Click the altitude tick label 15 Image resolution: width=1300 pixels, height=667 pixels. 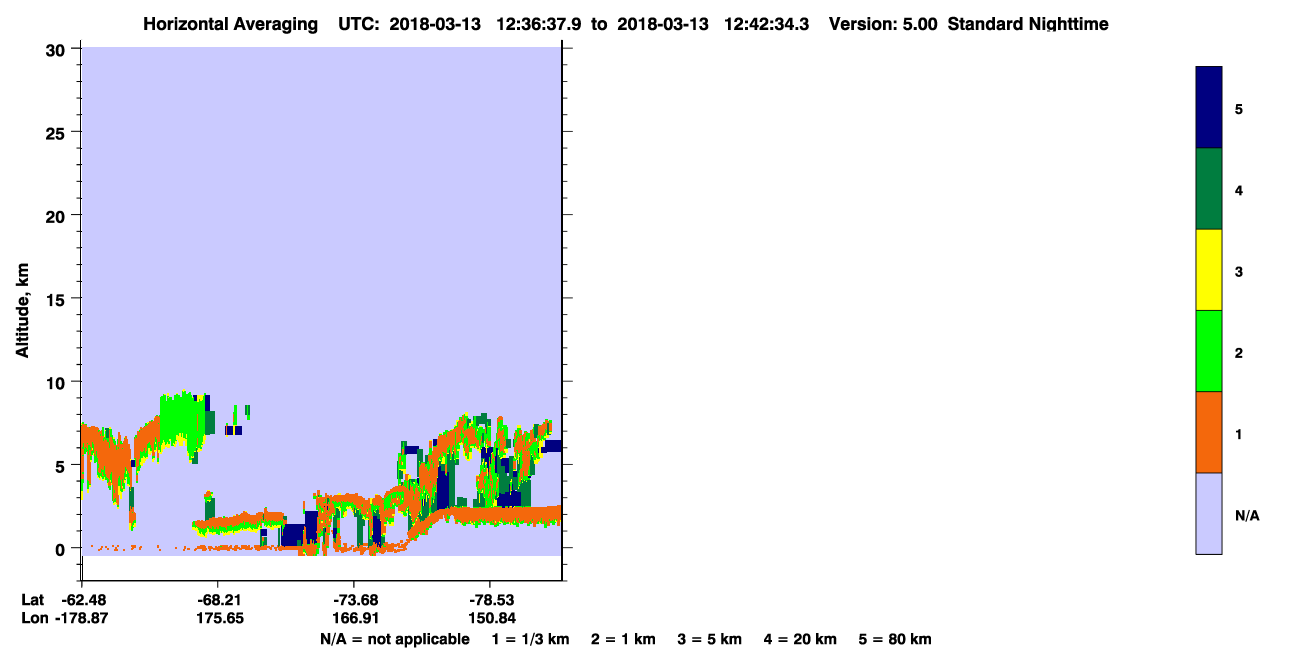[58, 298]
